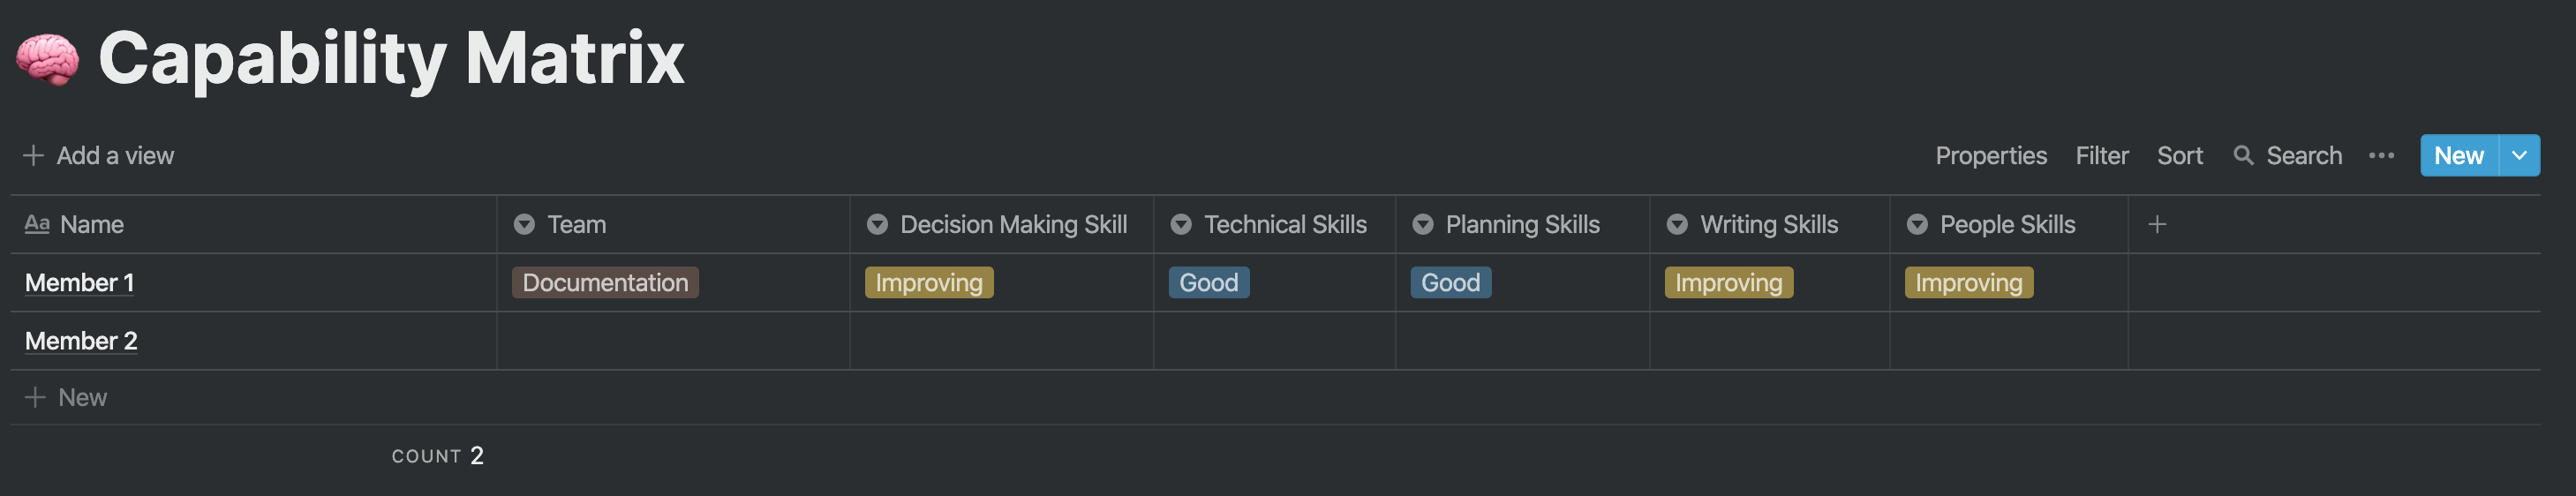Add a view to the database
The width and height of the screenshot is (2576, 496).
pyautogui.click(x=99, y=155)
